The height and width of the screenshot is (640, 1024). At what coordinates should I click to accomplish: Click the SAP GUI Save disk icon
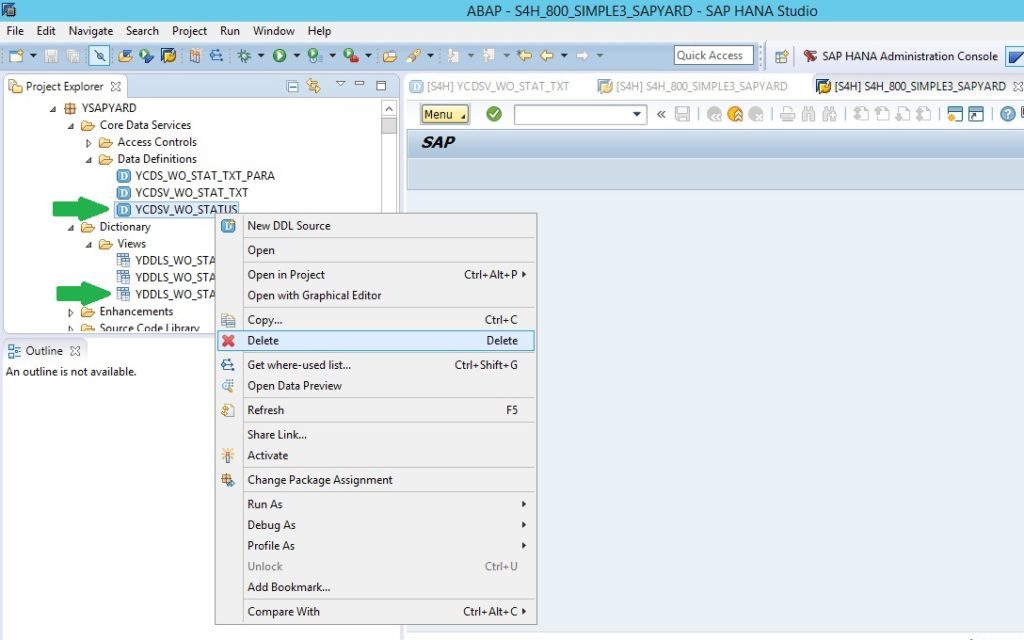[x=682, y=114]
